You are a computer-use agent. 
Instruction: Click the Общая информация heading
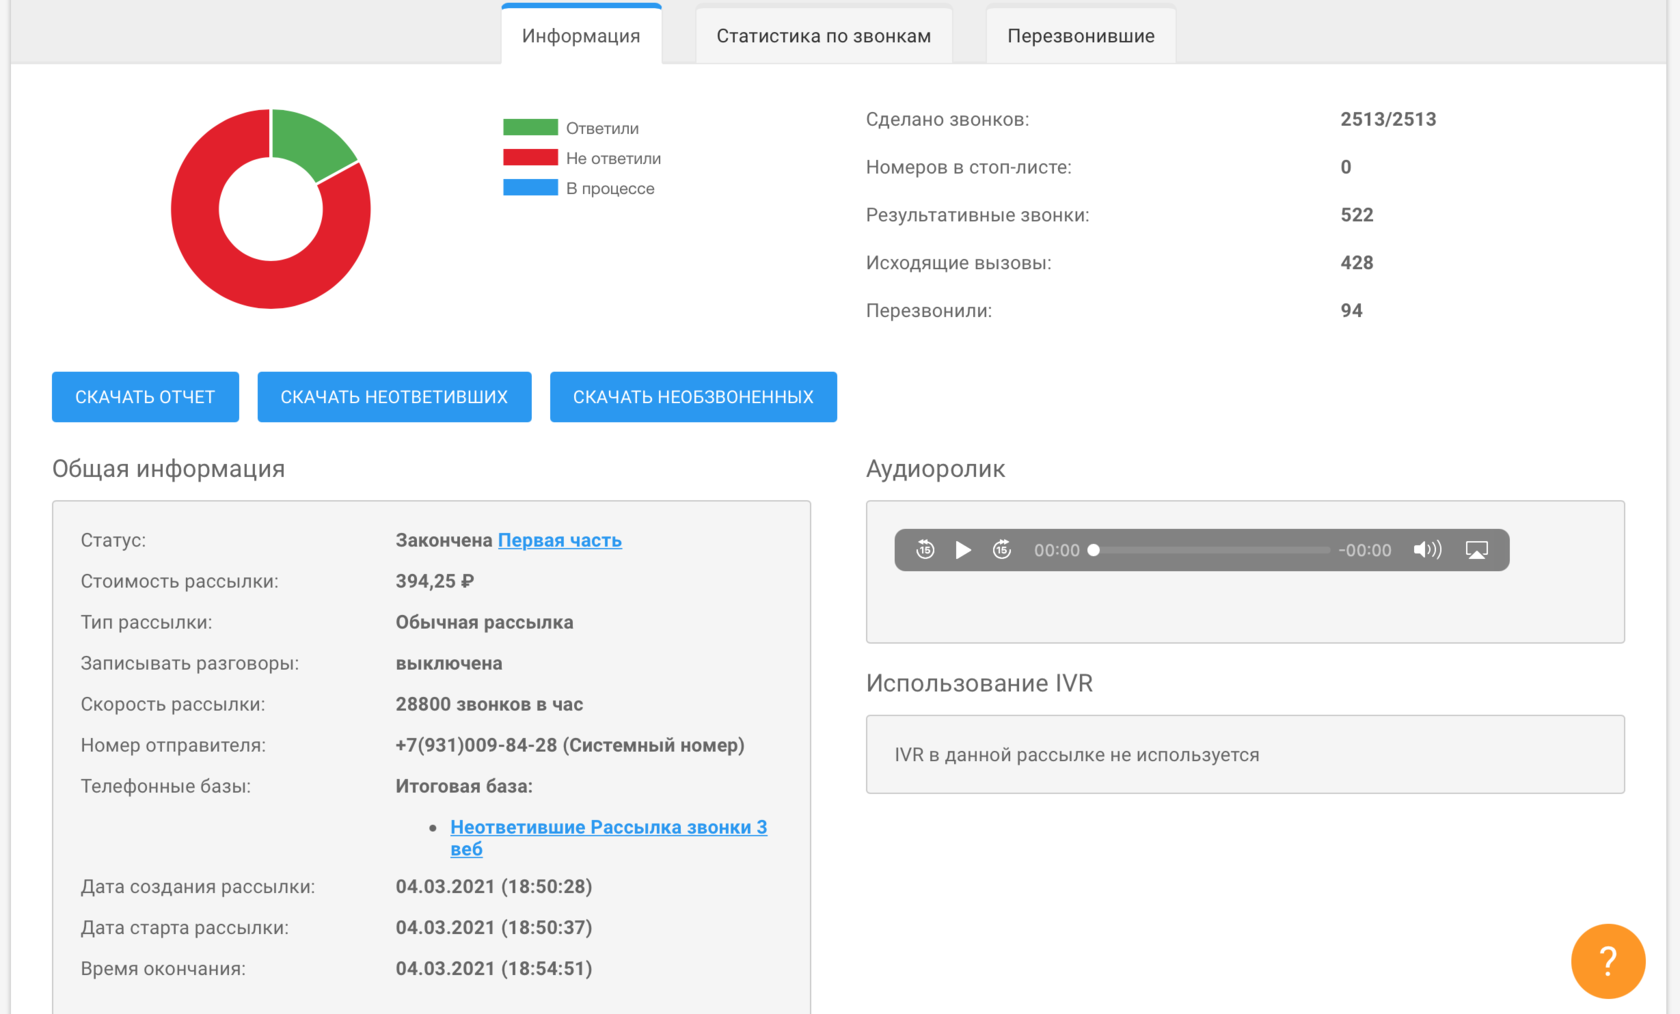[168, 469]
